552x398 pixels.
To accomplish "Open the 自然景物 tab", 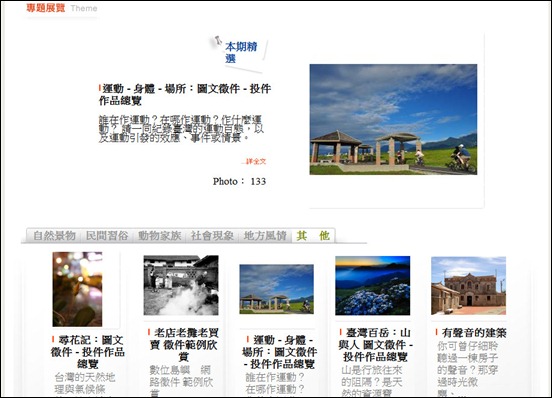I will coord(55,235).
